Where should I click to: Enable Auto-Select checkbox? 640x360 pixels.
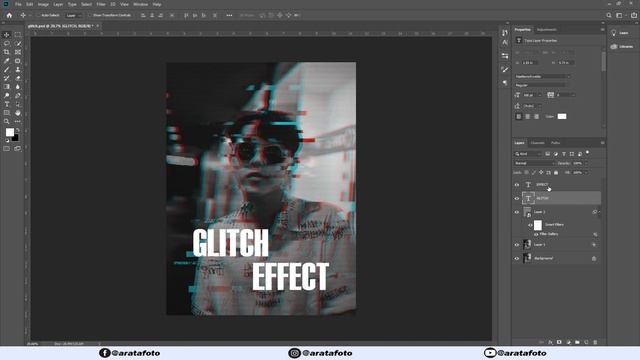(x=40, y=15)
